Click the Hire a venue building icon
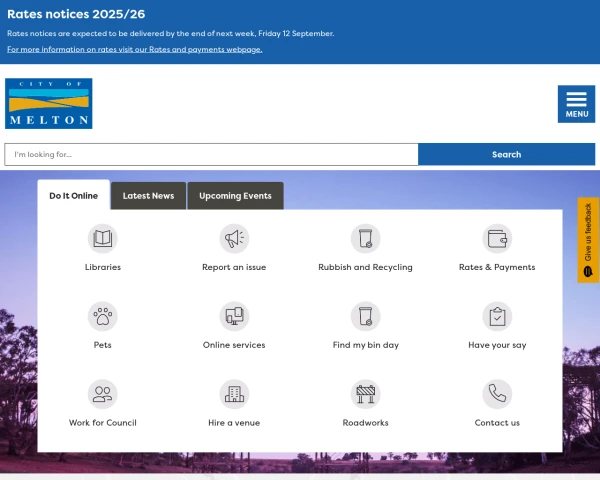This screenshot has width=600, height=480. pyautogui.click(x=234, y=394)
